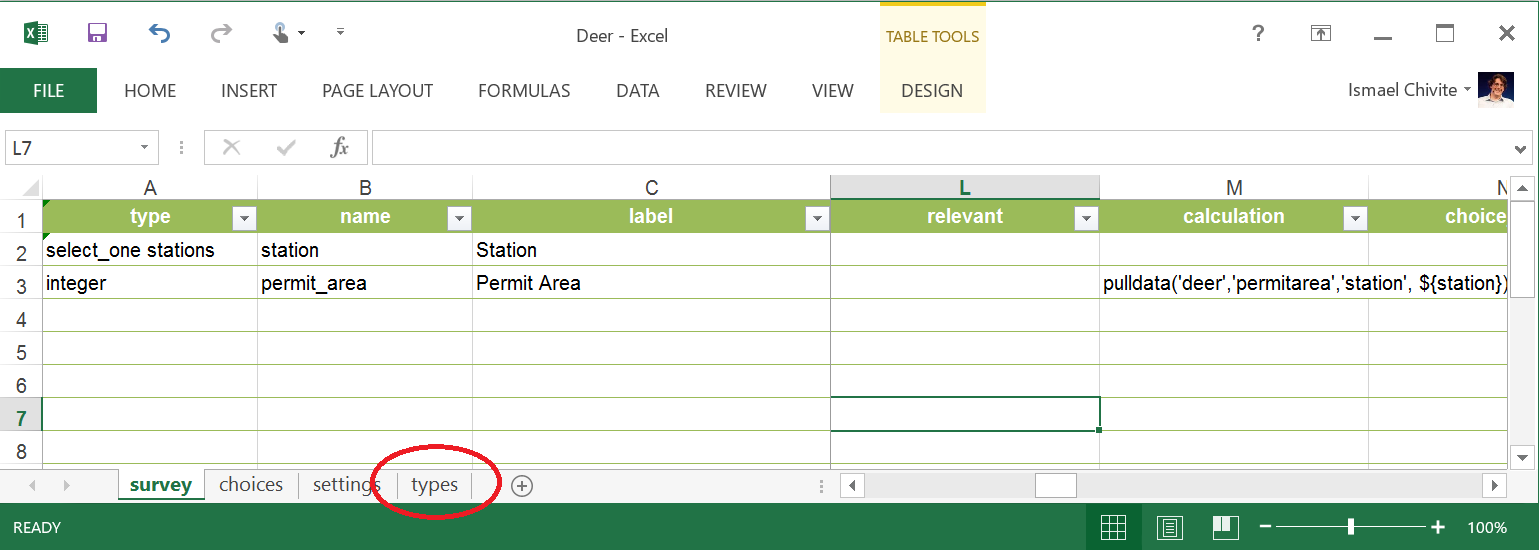
Task: Open the FILE tab
Action: coord(48,90)
